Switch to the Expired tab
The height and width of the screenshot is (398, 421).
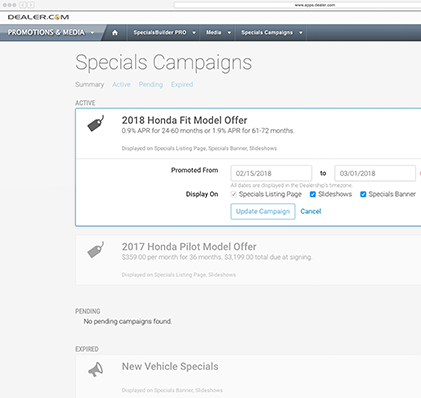point(182,85)
